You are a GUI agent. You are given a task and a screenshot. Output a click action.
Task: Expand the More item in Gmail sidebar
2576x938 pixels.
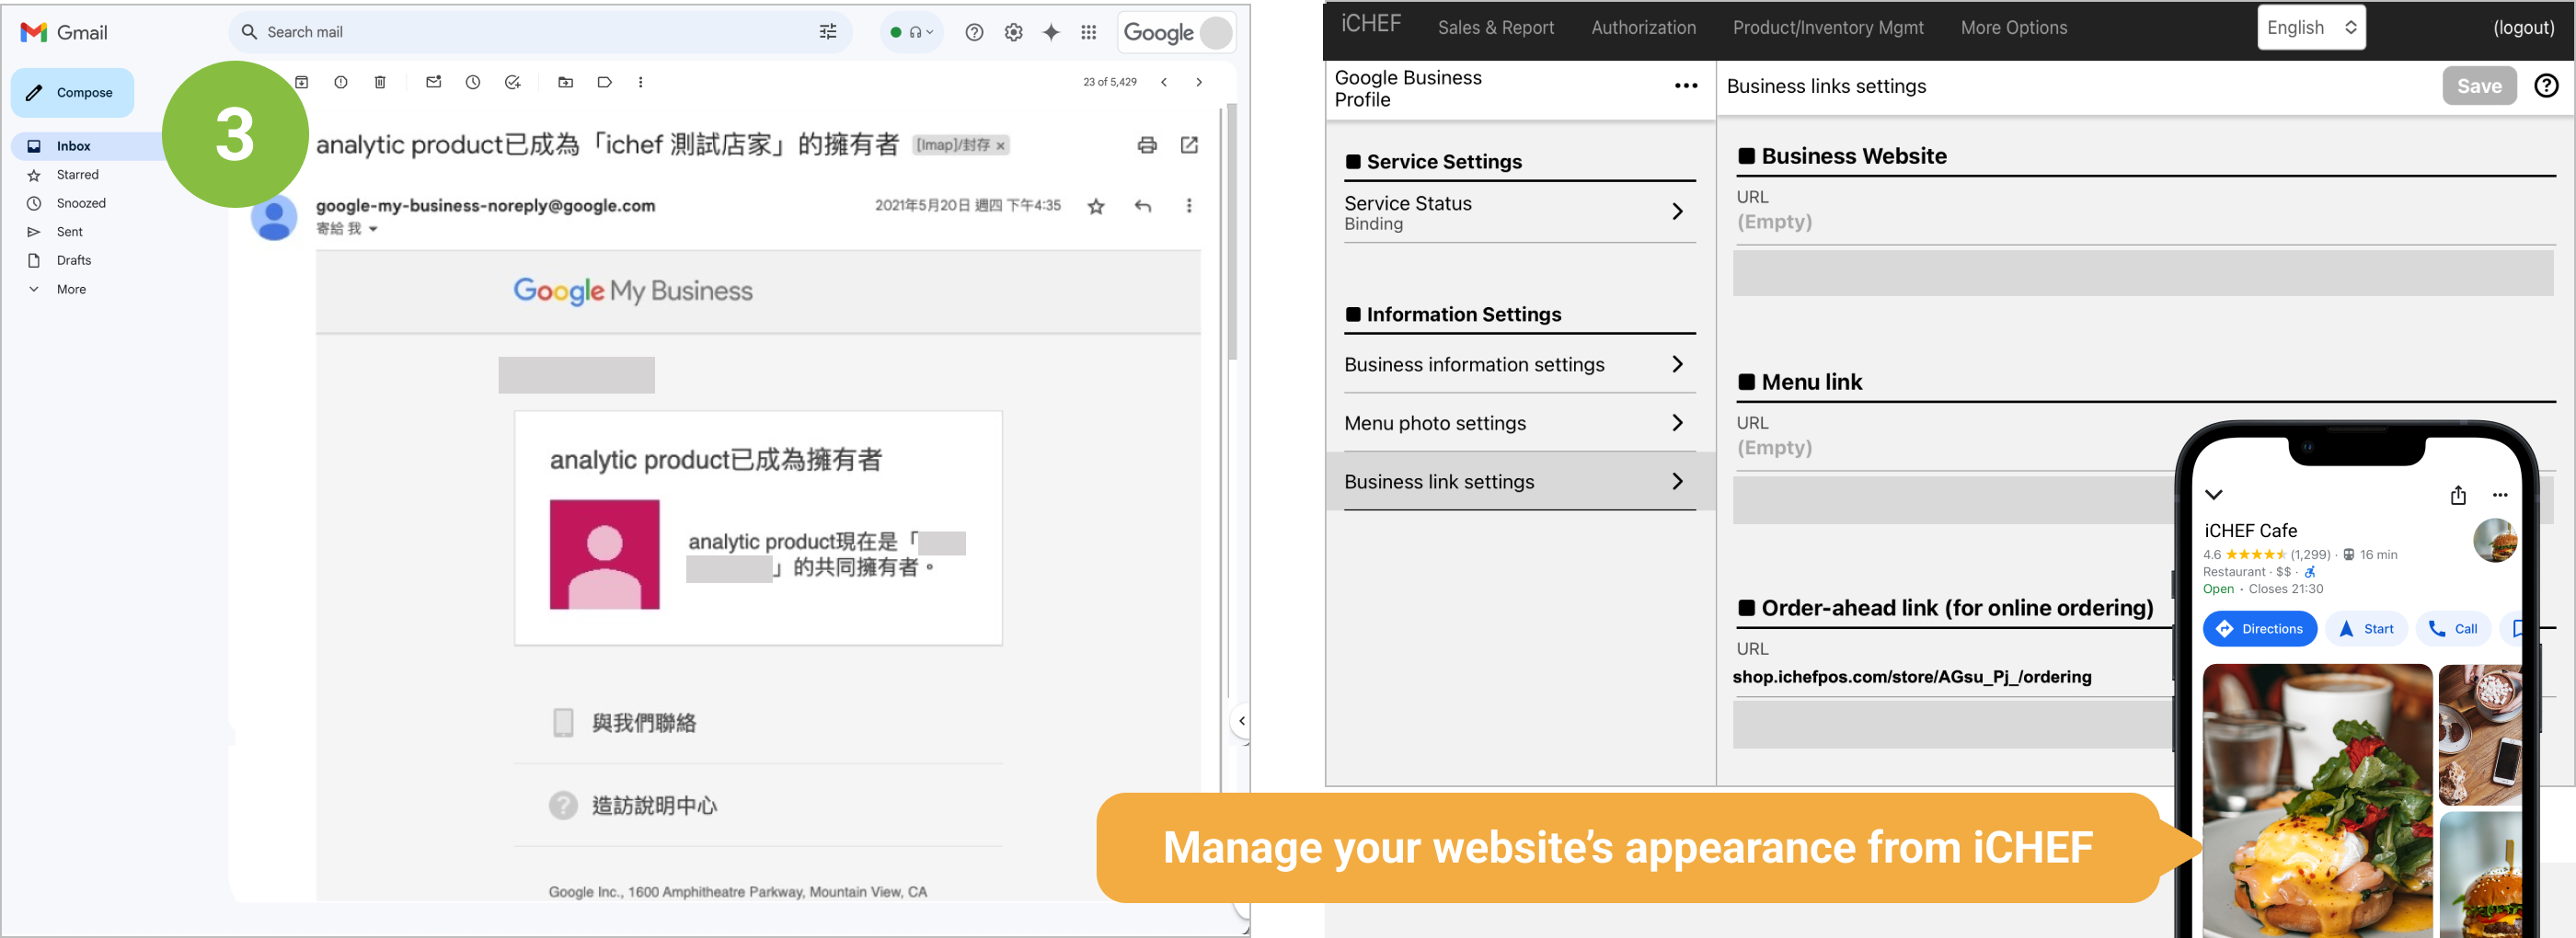71,289
